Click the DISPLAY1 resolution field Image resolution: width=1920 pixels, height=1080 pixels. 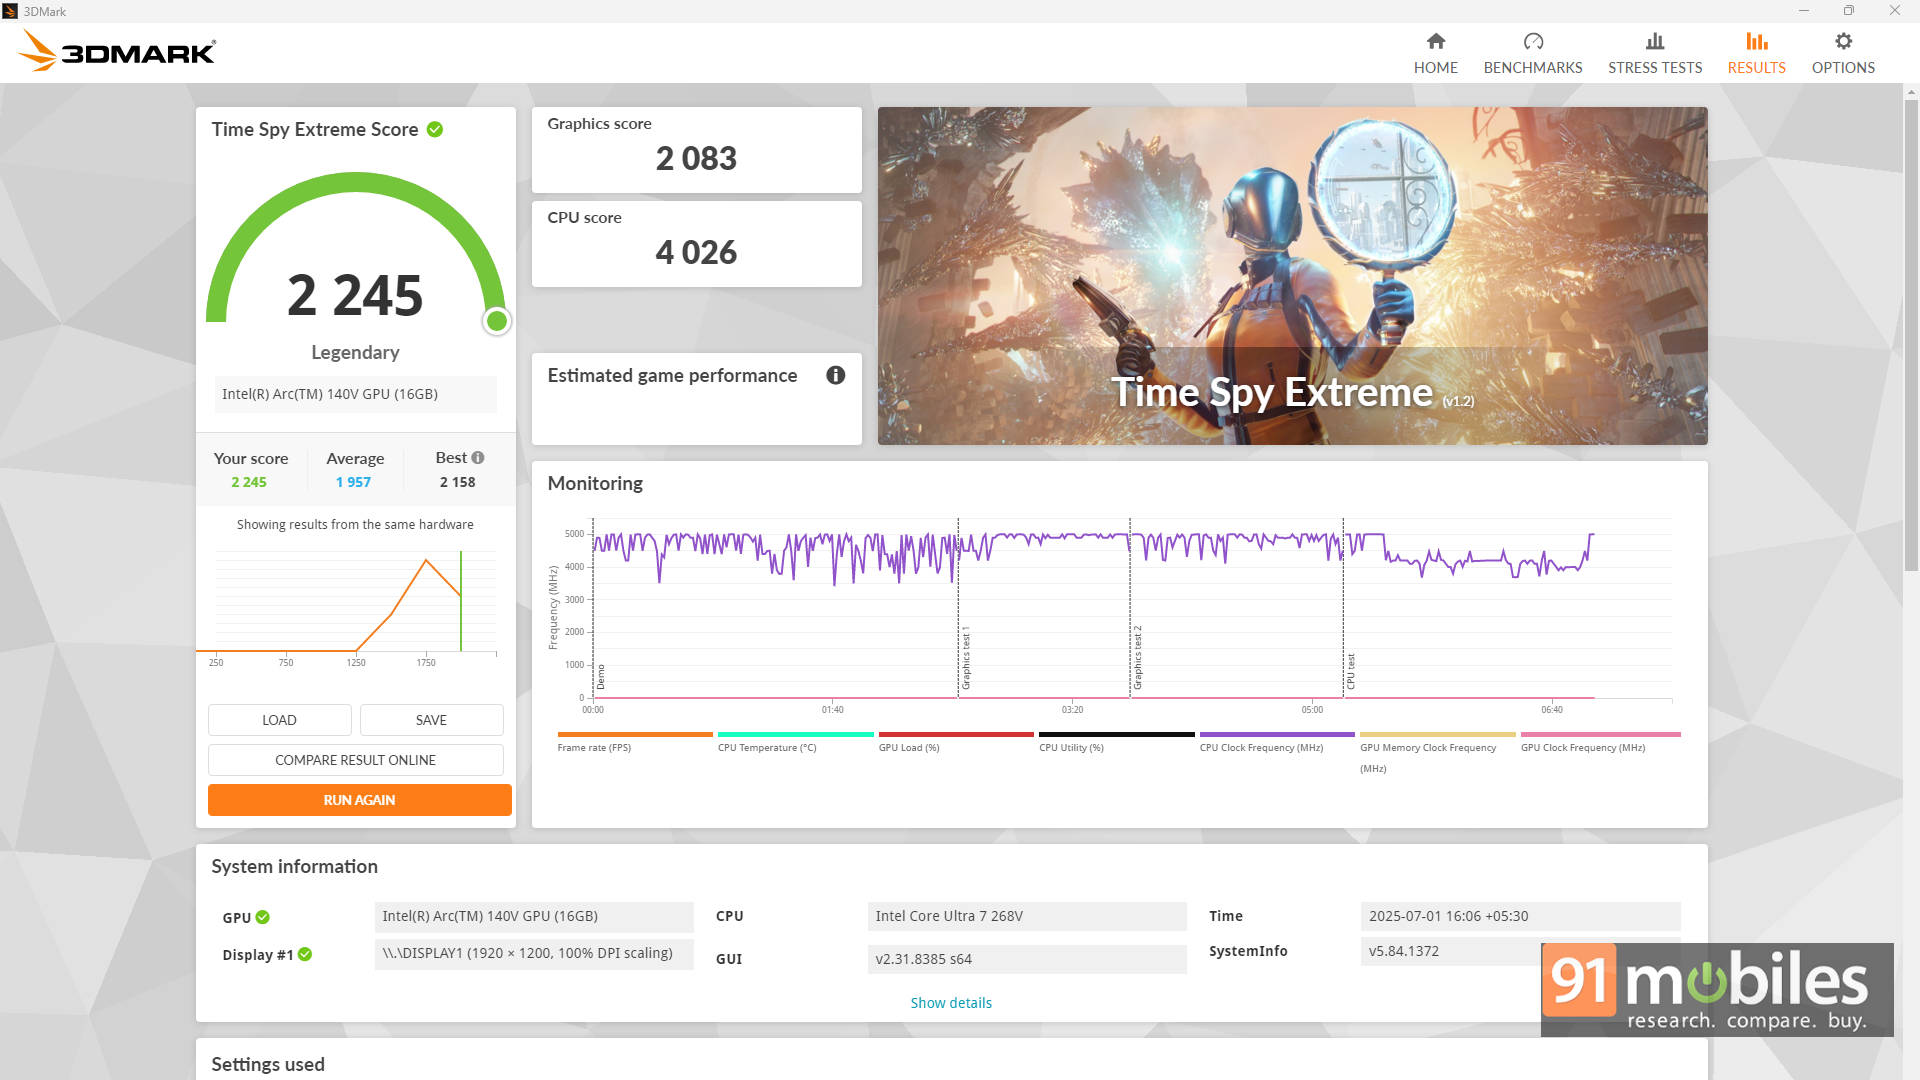pos(534,953)
